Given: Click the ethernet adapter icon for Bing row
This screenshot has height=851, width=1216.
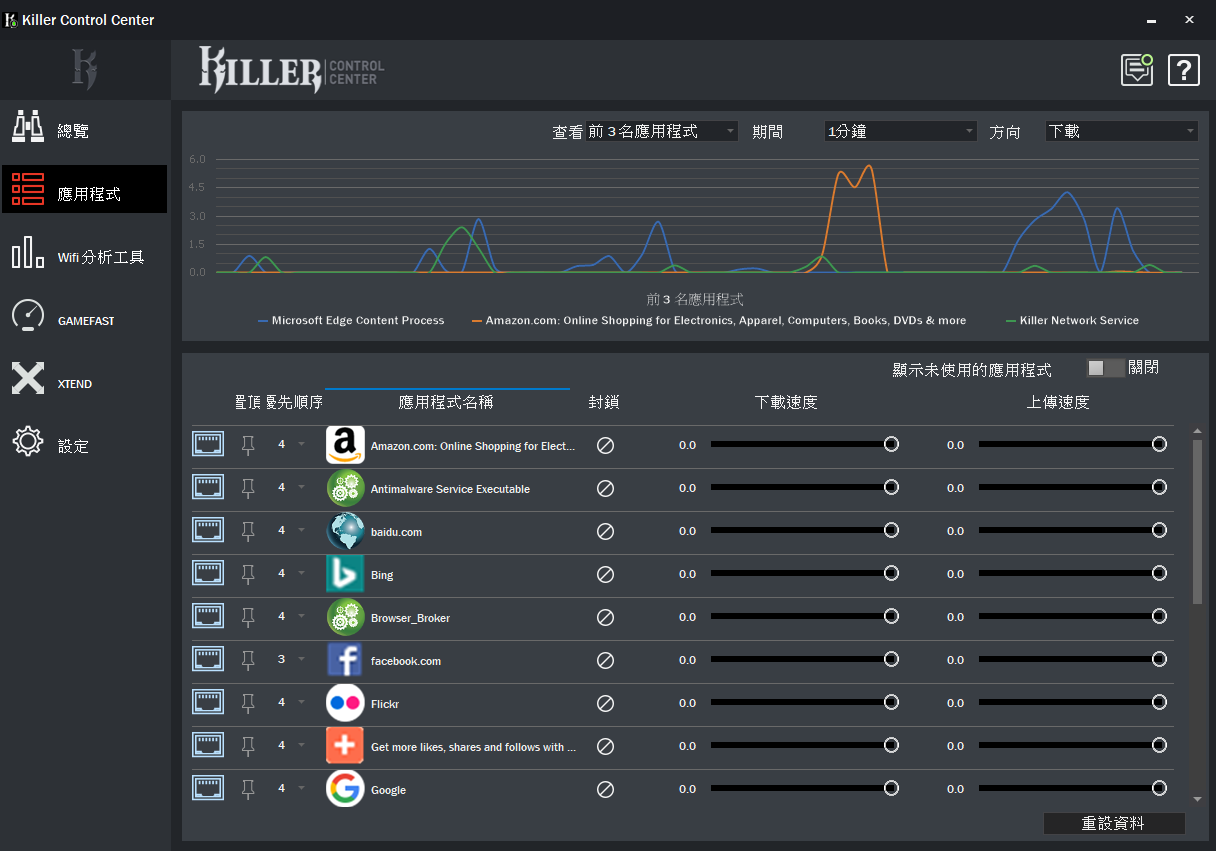Looking at the screenshot, I should click(208, 574).
